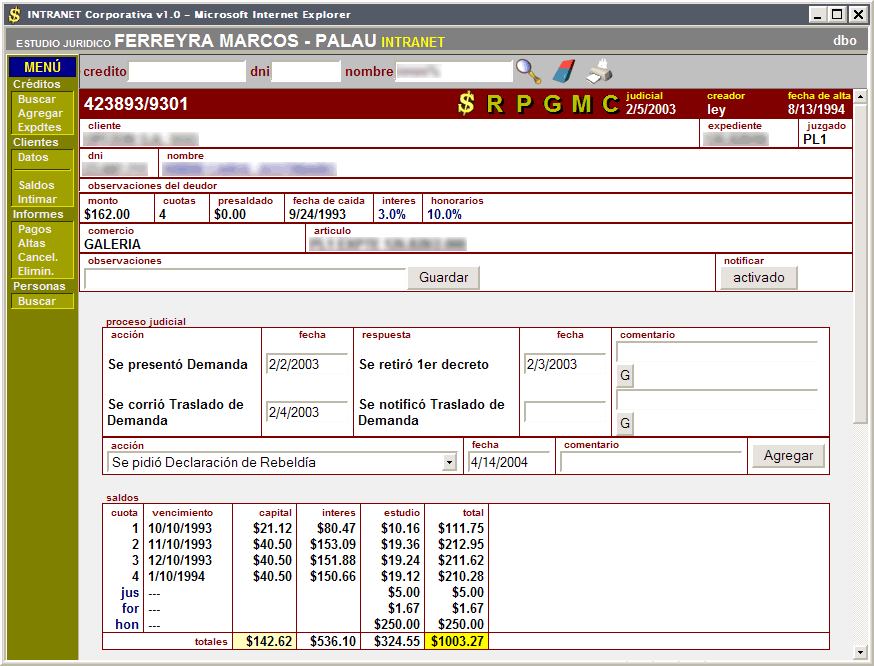Click the scroll down arrow of the page scrollbar
The image size is (874, 666).
[x=860, y=651]
